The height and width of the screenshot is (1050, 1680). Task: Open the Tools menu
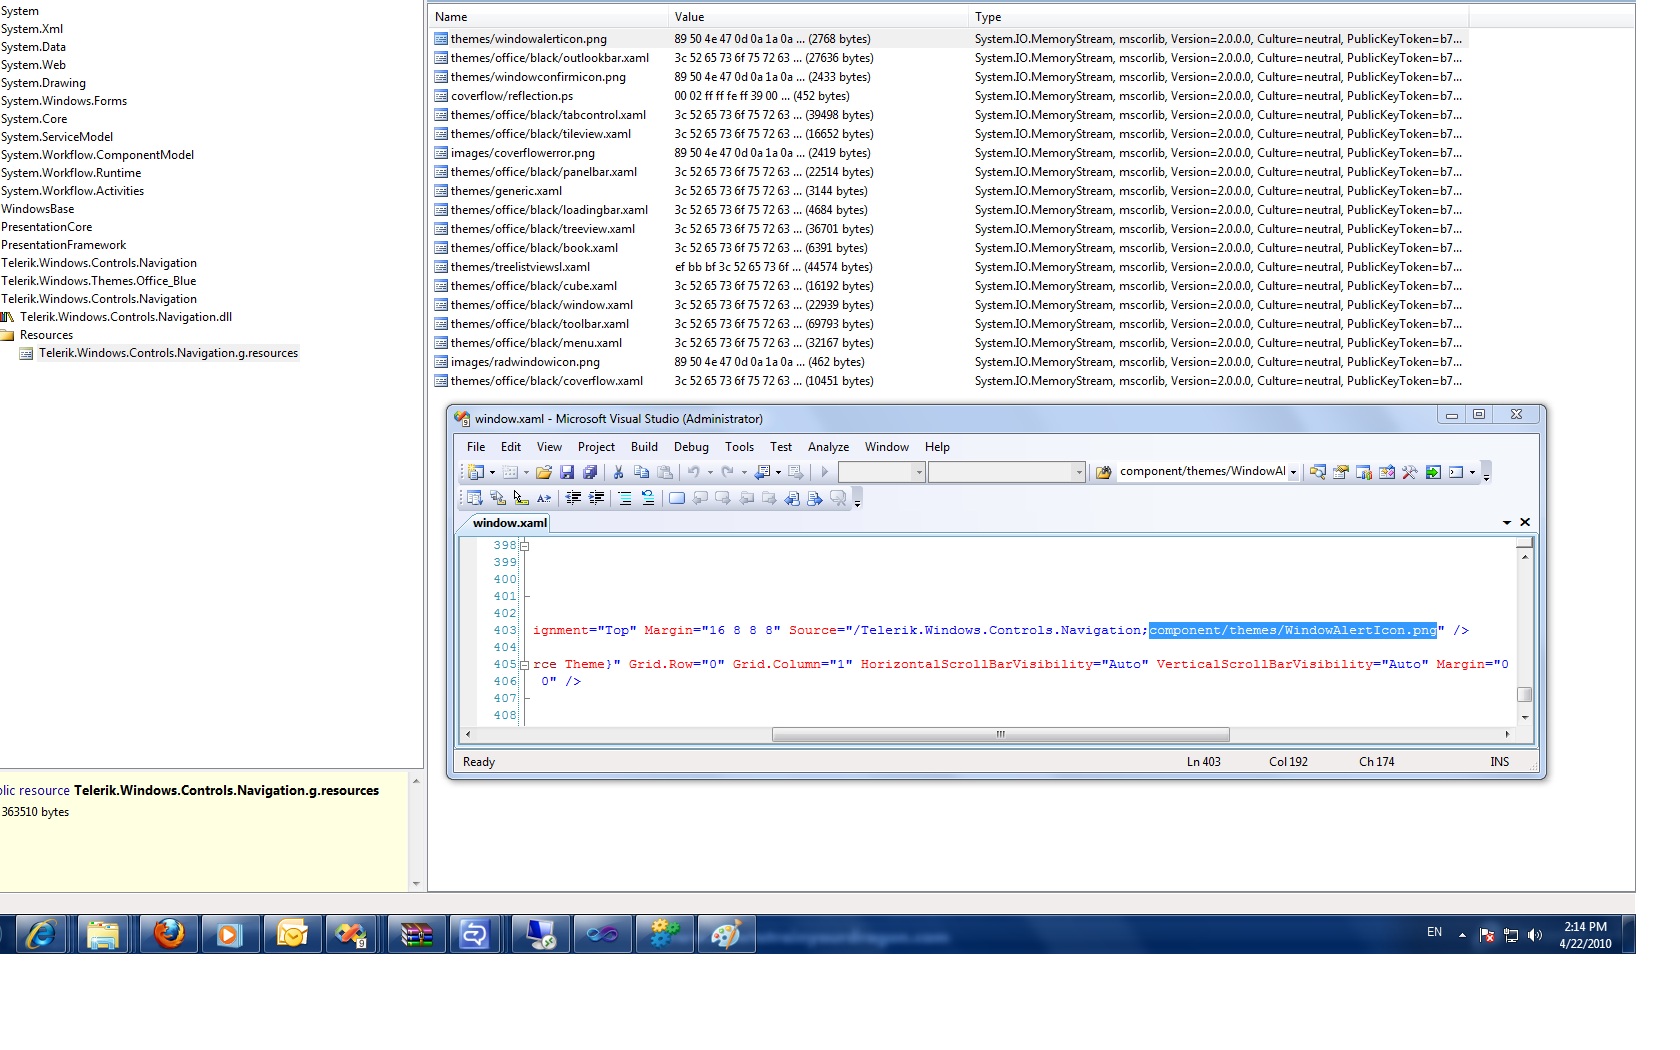[x=739, y=447]
